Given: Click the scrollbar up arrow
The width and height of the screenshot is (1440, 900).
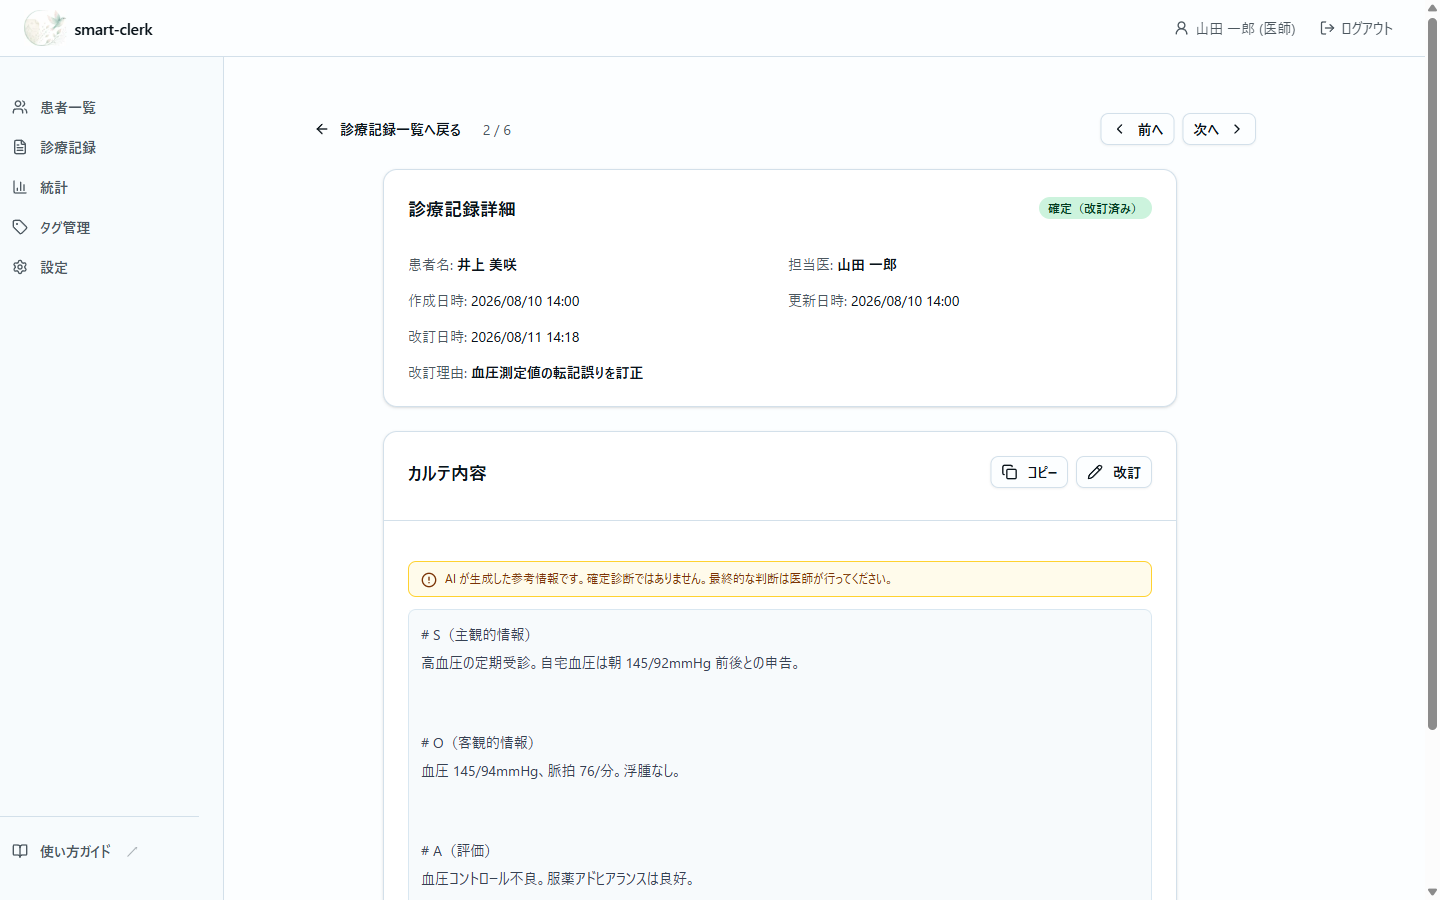Looking at the screenshot, I should 1432,7.
